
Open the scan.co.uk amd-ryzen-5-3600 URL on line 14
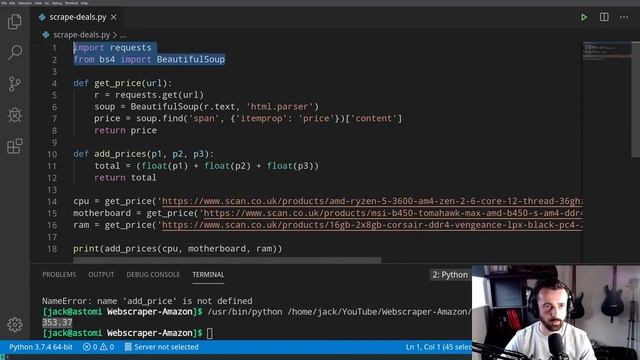tap(372, 201)
